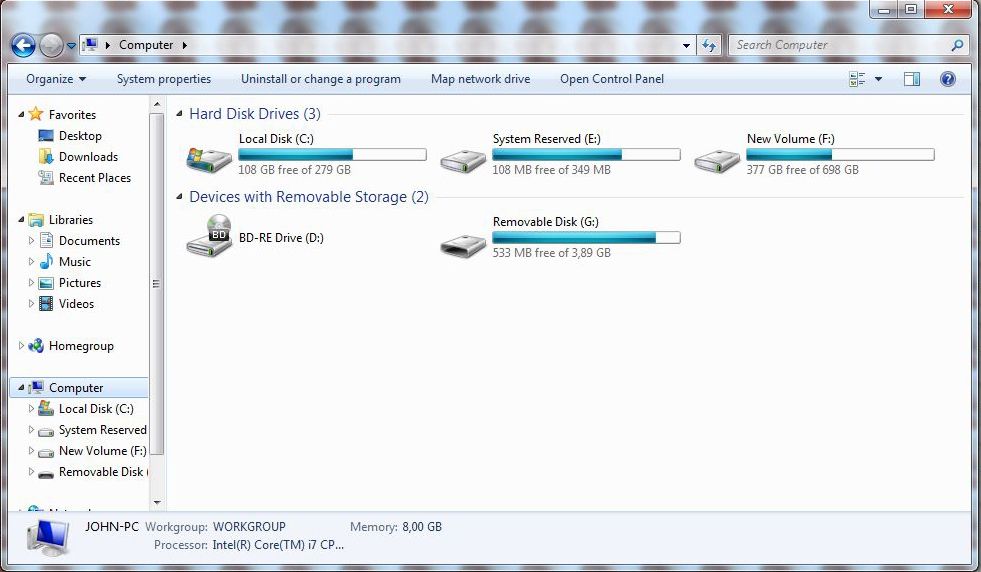
Task: Select Map network drive
Action: pos(480,79)
